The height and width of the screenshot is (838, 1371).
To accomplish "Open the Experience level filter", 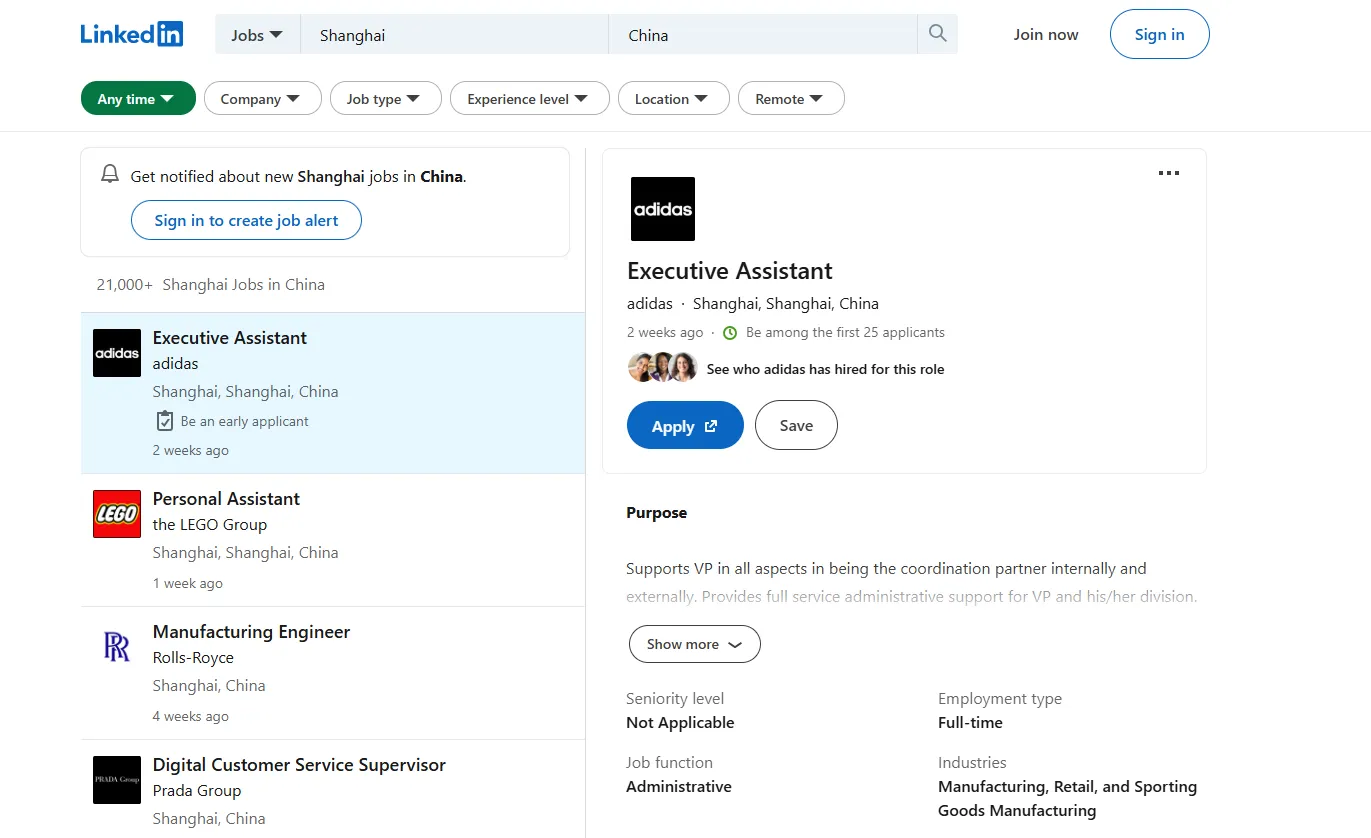I will tap(529, 98).
